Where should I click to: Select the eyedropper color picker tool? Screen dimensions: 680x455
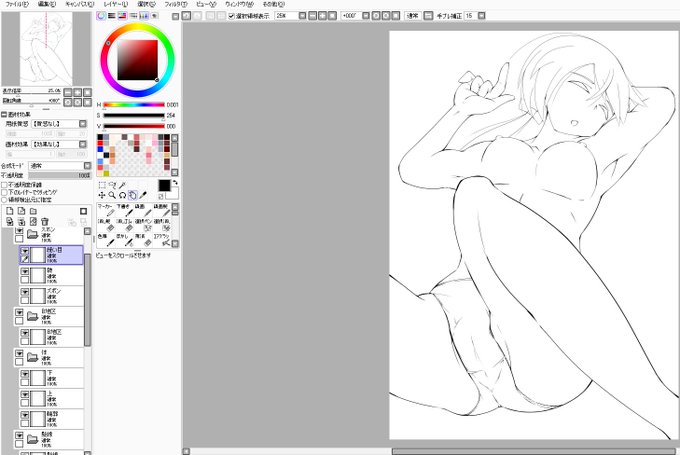click(143, 195)
